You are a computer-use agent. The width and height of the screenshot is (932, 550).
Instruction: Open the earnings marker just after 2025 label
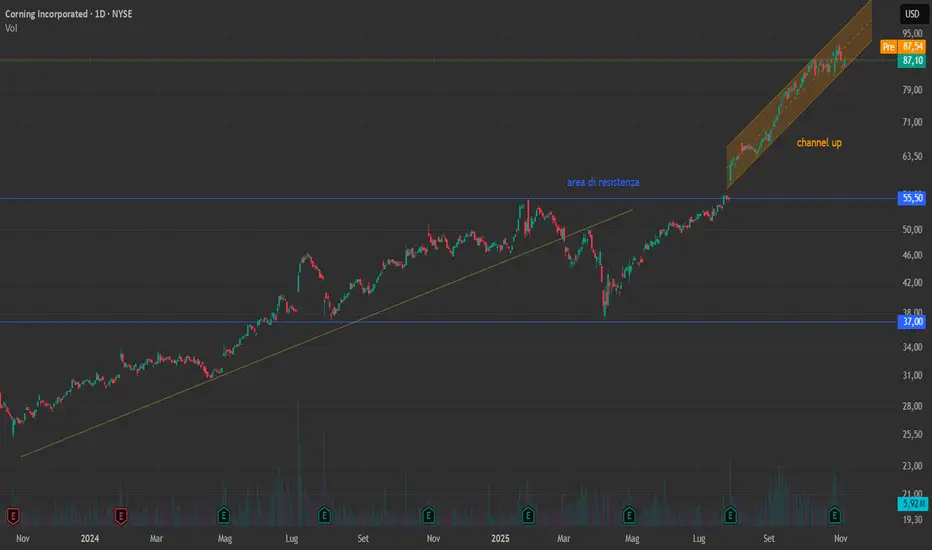click(528, 515)
